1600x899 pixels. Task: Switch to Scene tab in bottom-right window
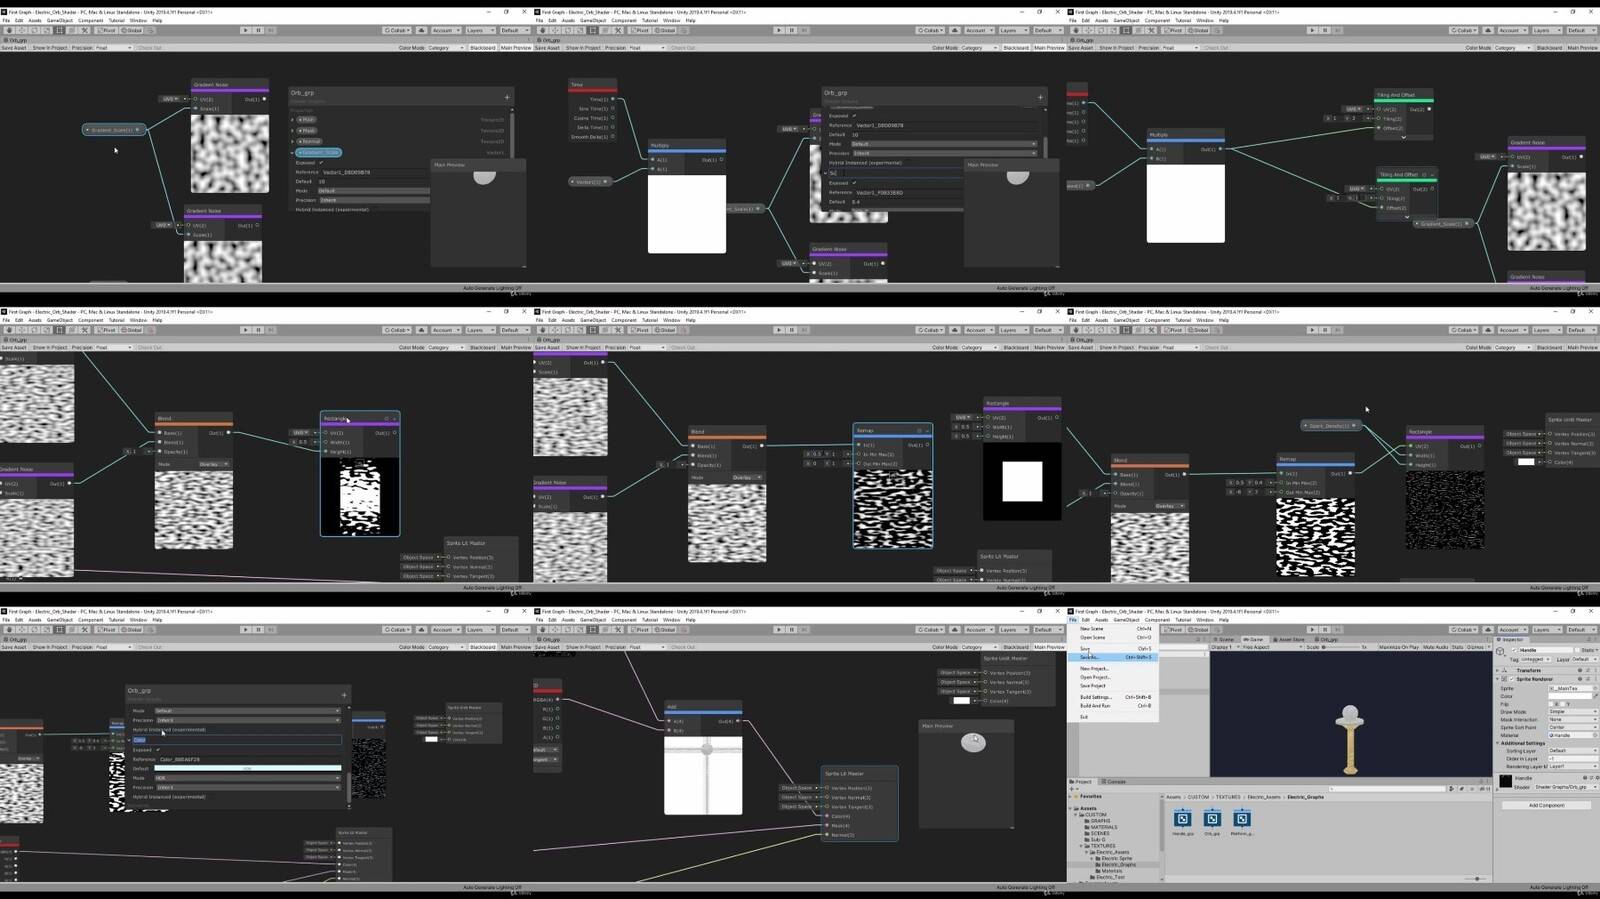1224,639
